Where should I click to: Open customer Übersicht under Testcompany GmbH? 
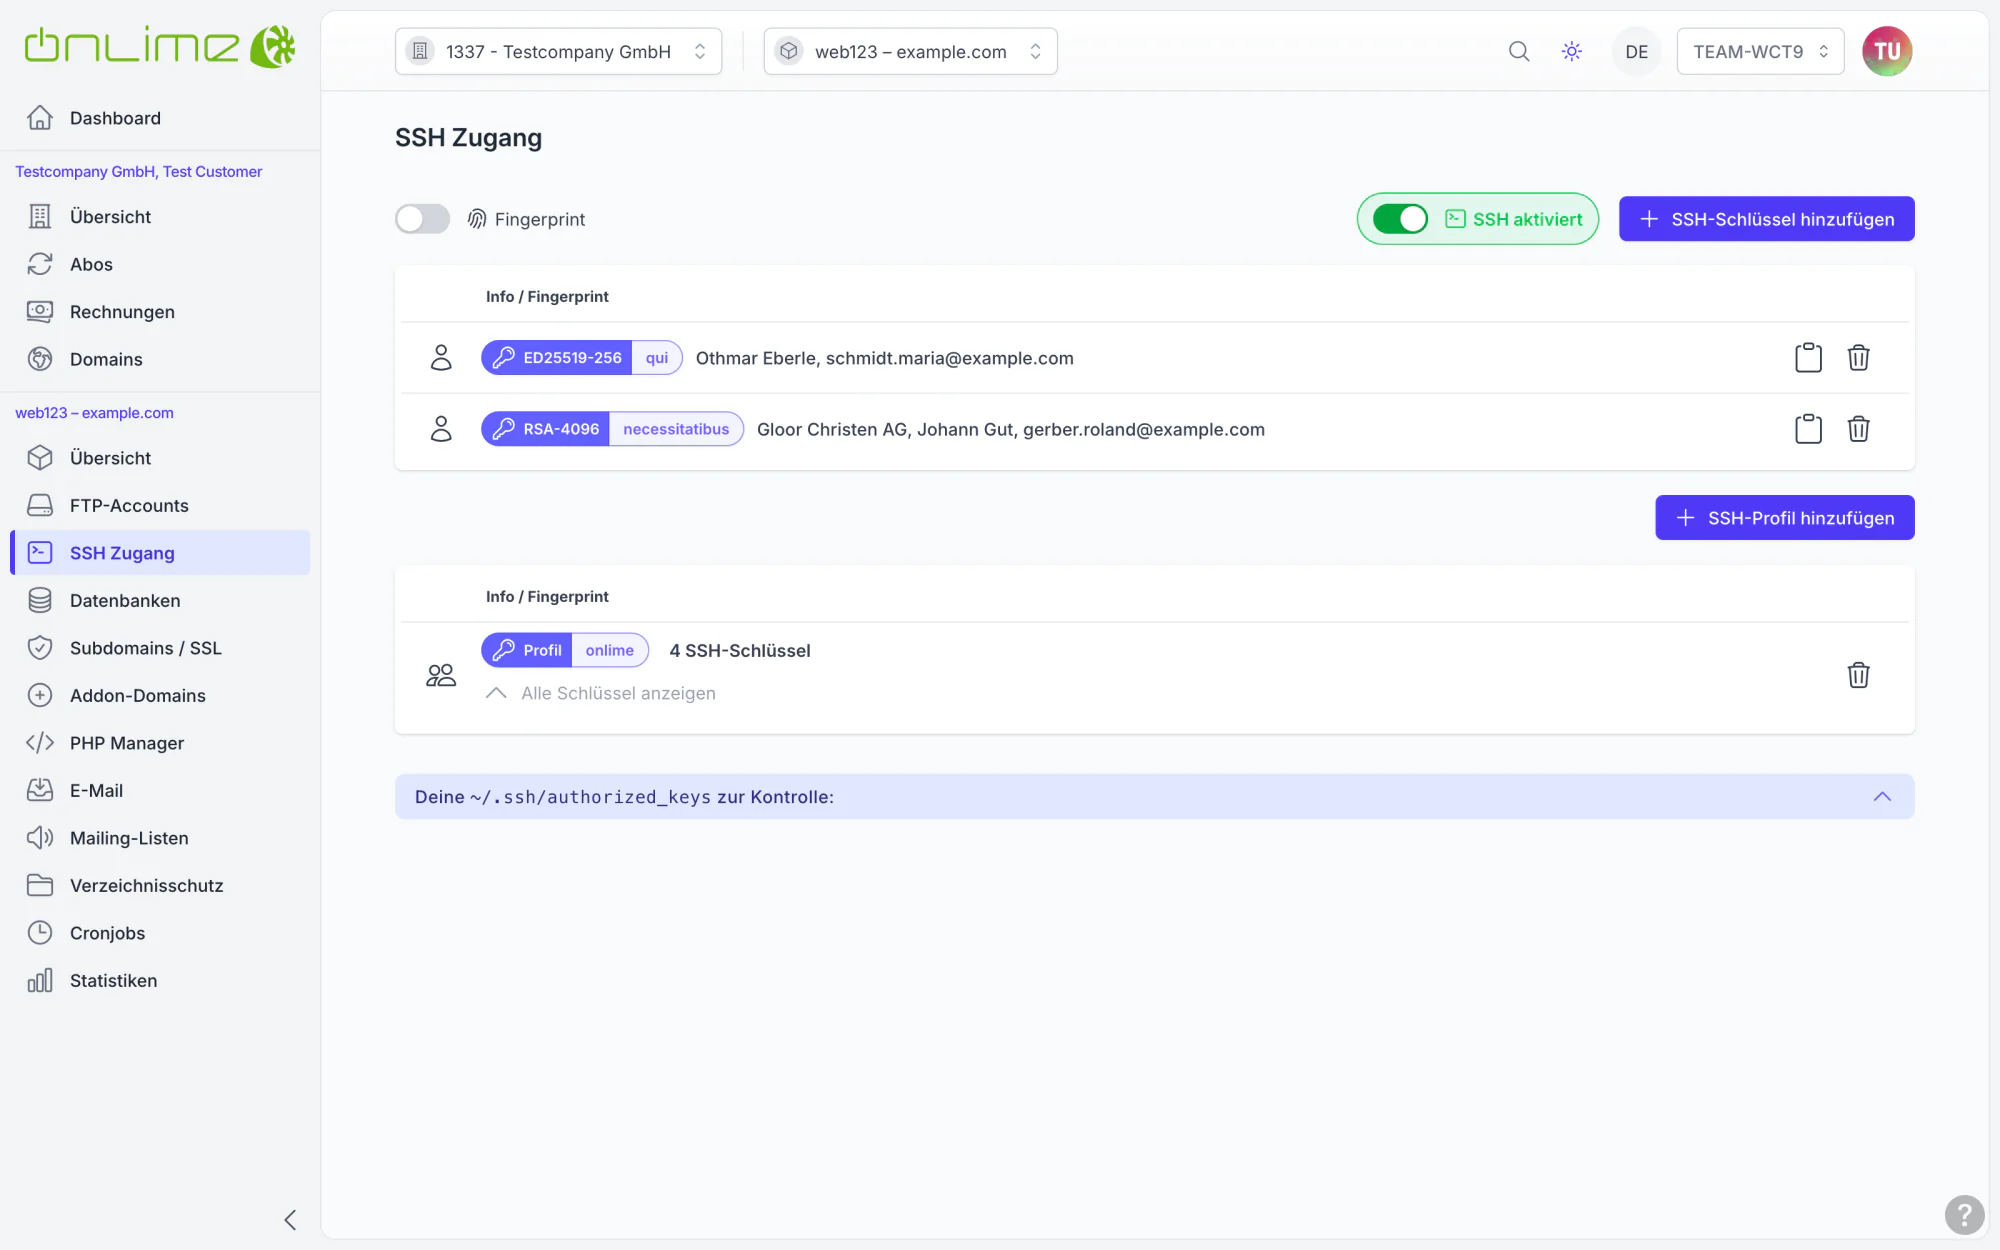(160, 216)
